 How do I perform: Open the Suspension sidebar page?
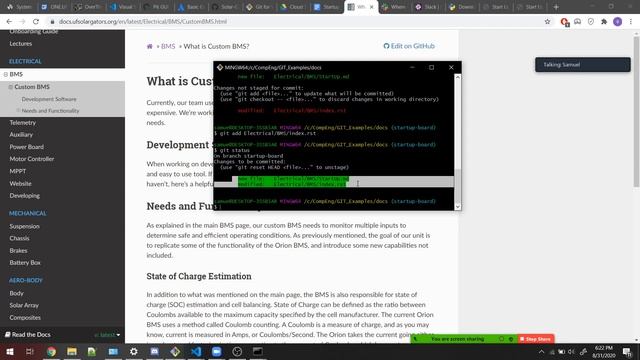[x=24, y=227]
